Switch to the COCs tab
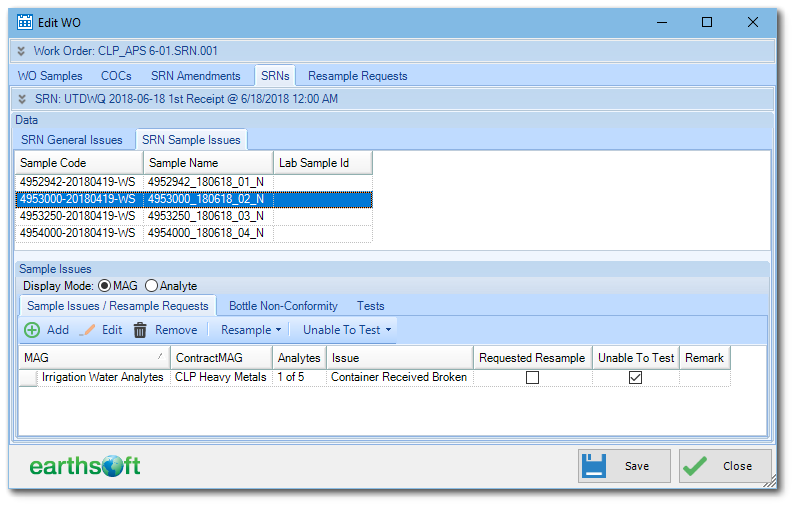The width and height of the screenshot is (793, 505). [x=116, y=76]
